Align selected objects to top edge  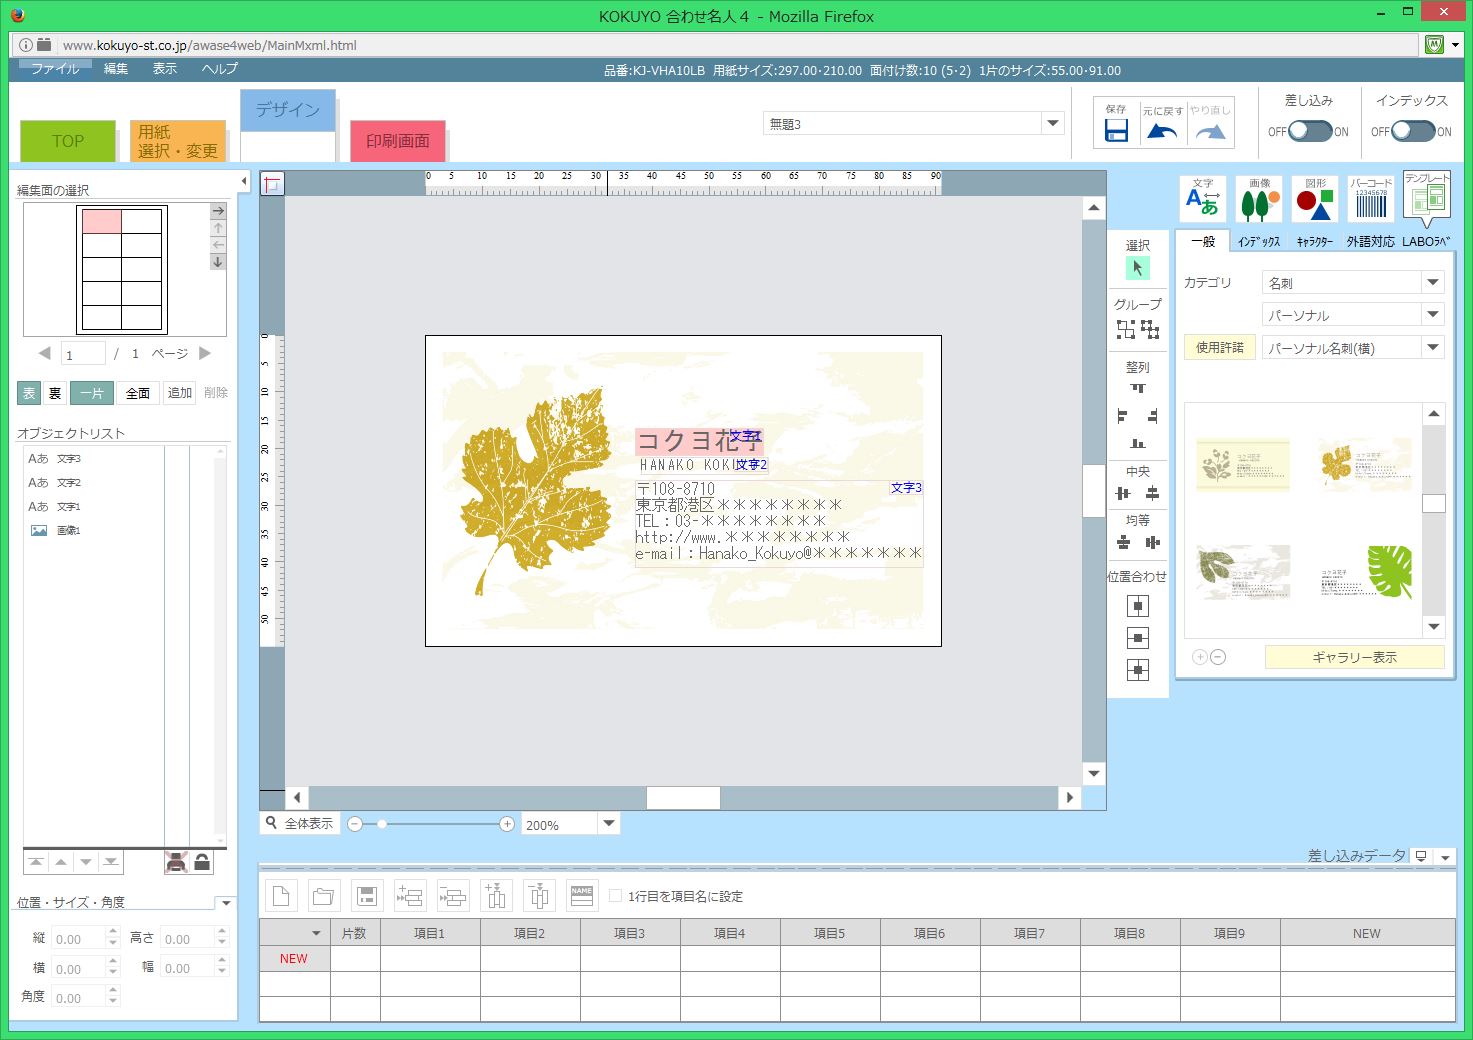click(1137, 388)
